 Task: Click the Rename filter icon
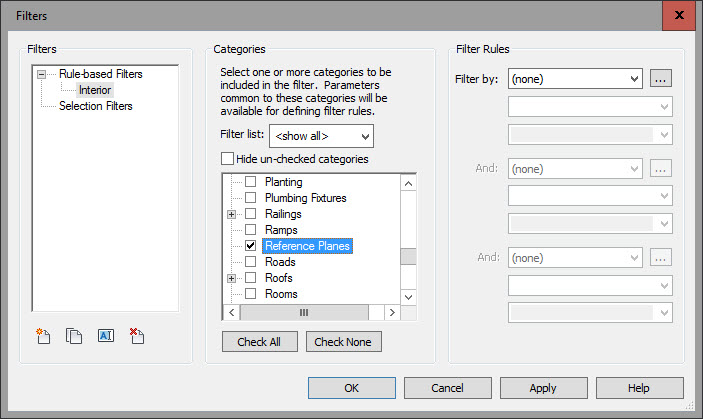tap(106, 336)
